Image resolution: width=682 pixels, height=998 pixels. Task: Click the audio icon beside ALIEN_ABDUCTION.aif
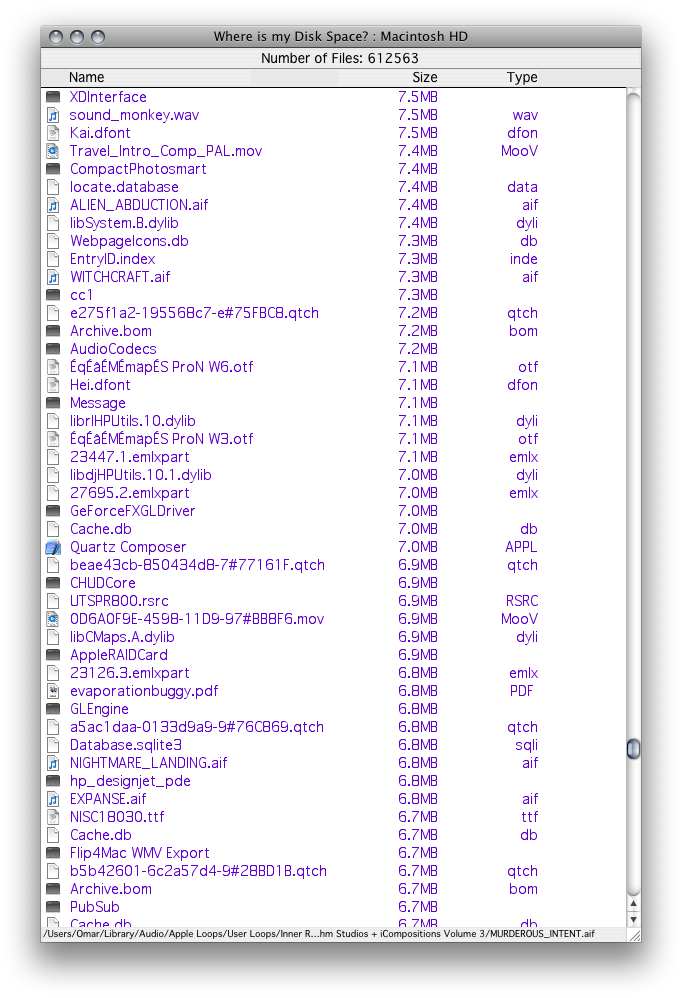coord(53,205)
